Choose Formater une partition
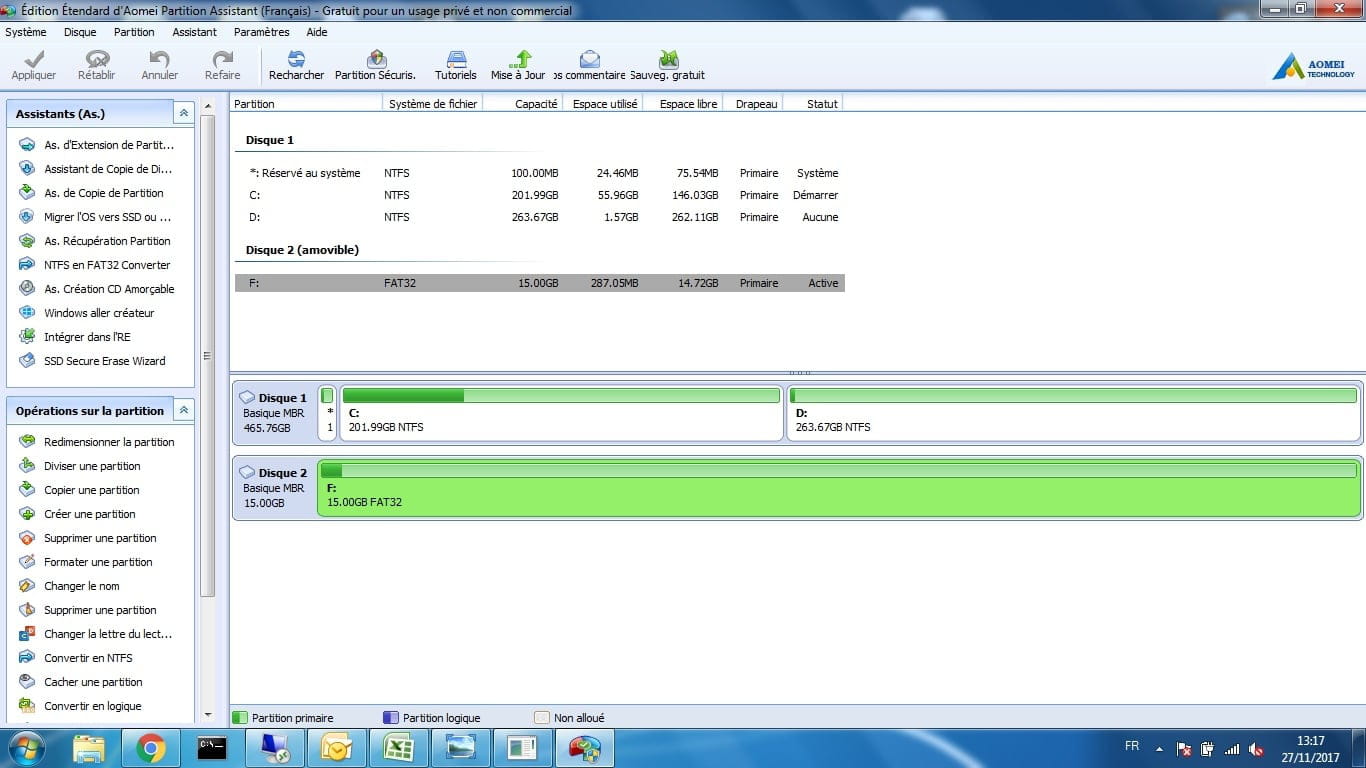The width and height of the screenshot is (1366, 768). (x=98, y=562)
